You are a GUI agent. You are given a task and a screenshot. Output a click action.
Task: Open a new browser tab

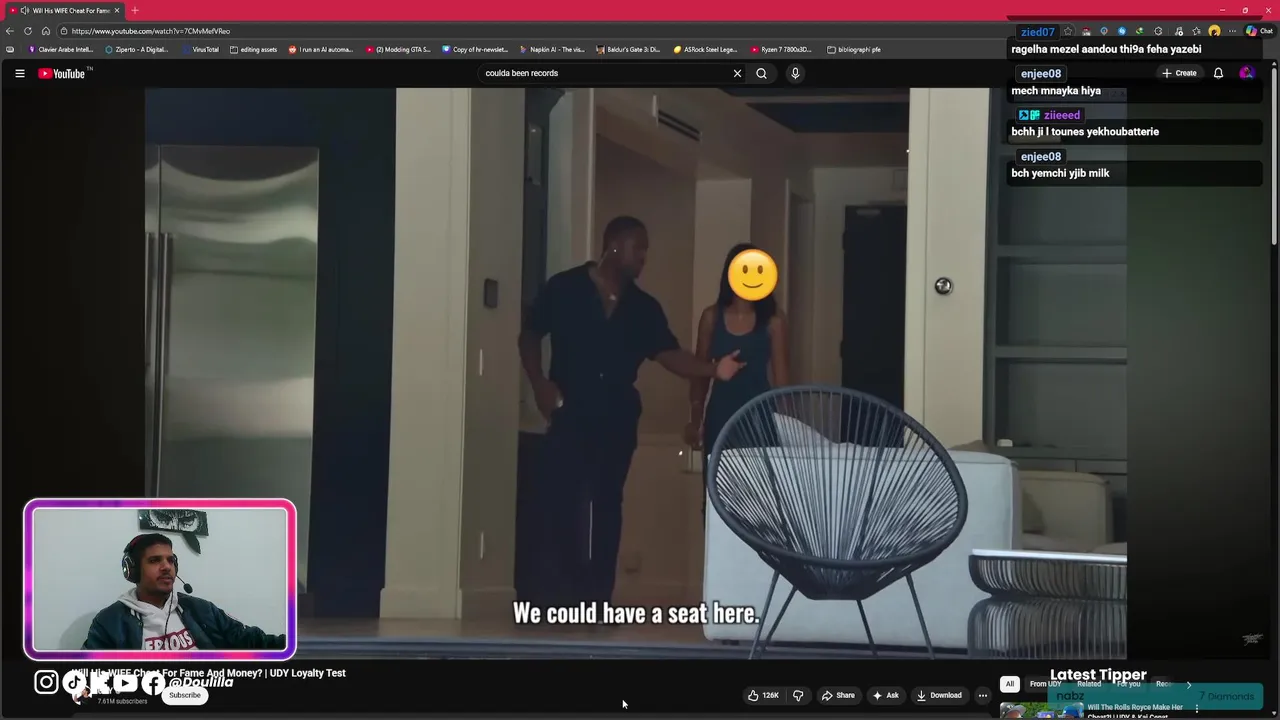click(135, 10)
